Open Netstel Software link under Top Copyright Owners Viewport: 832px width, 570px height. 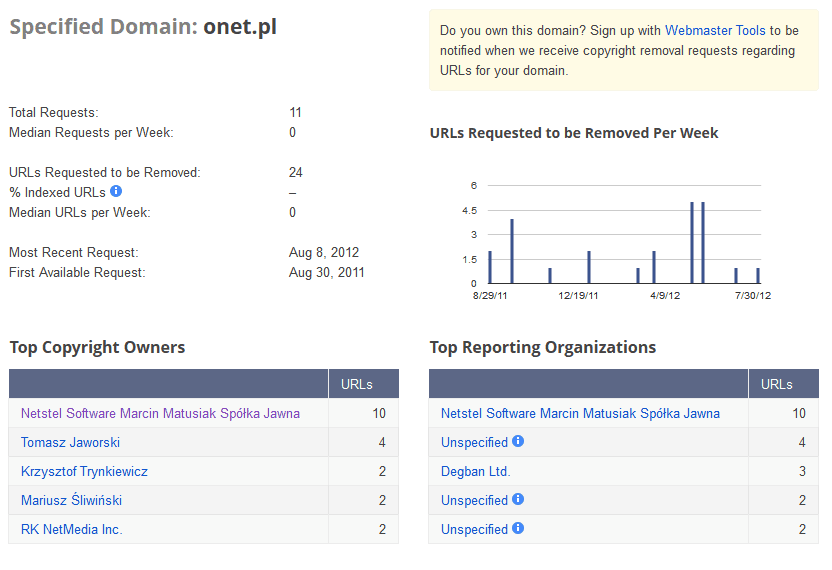[x=160, y=413]
